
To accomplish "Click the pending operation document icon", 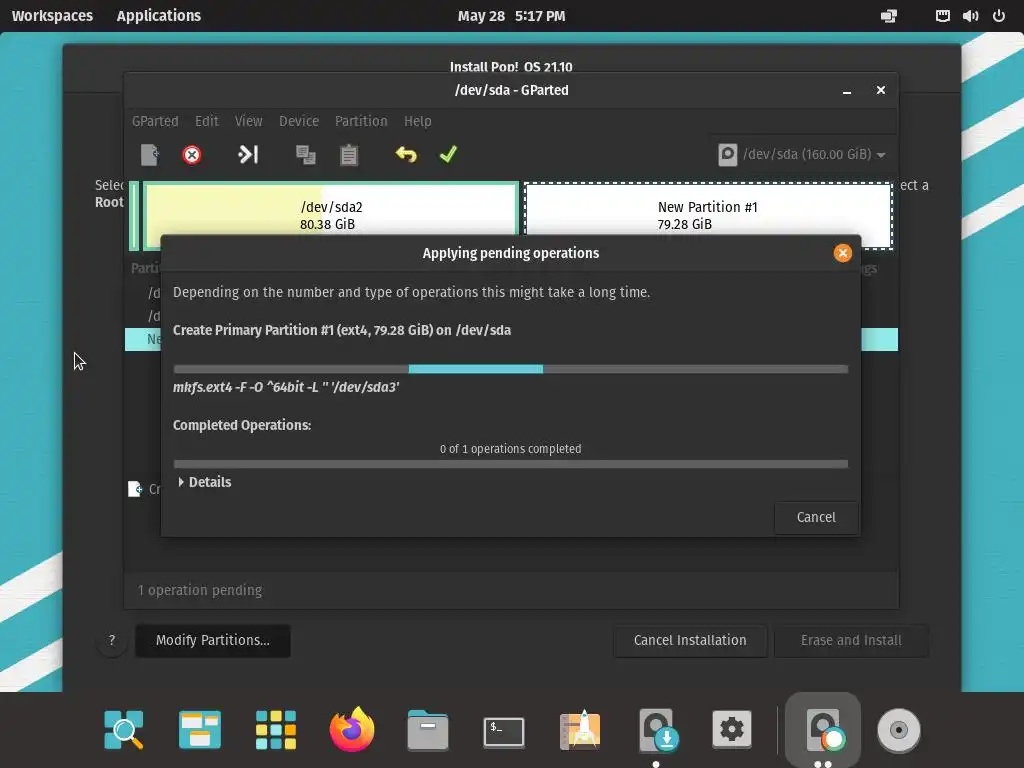I will [x=135, y=488].
